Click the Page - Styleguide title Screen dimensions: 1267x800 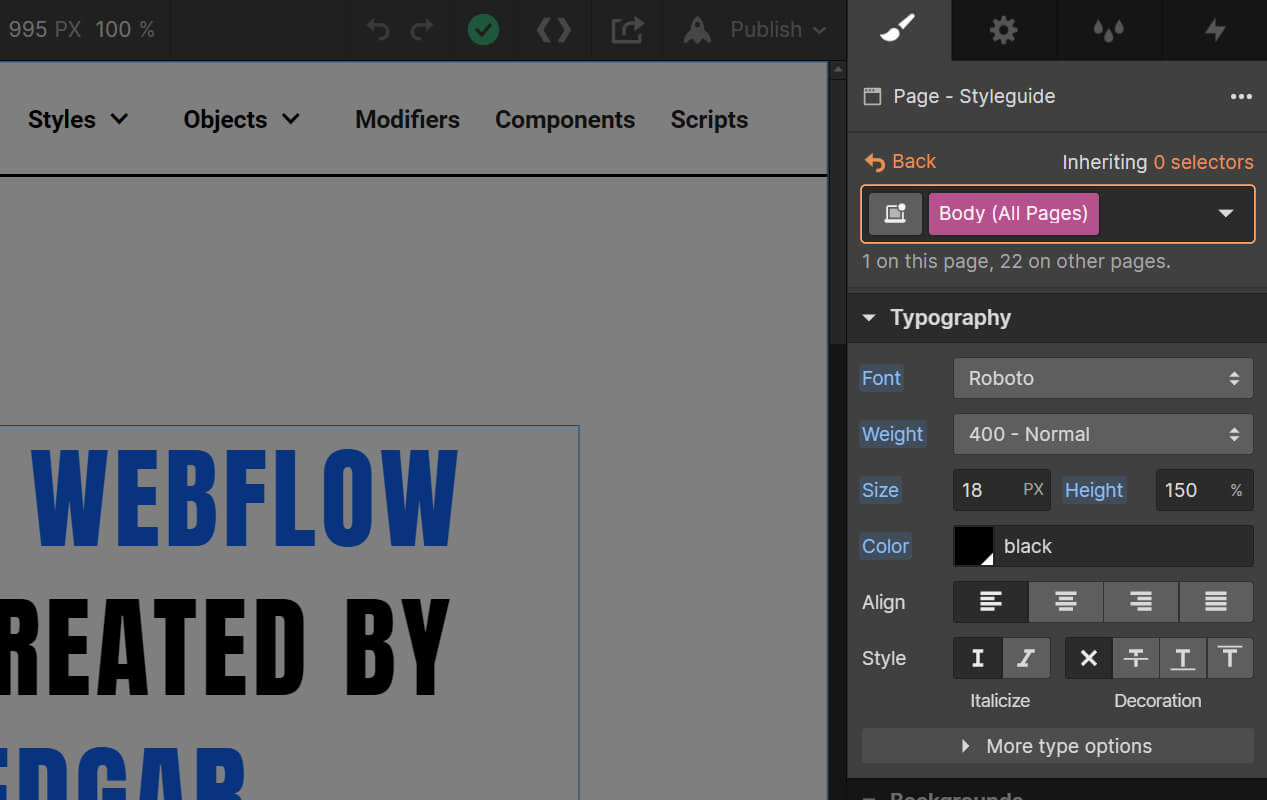pos(974,97)
